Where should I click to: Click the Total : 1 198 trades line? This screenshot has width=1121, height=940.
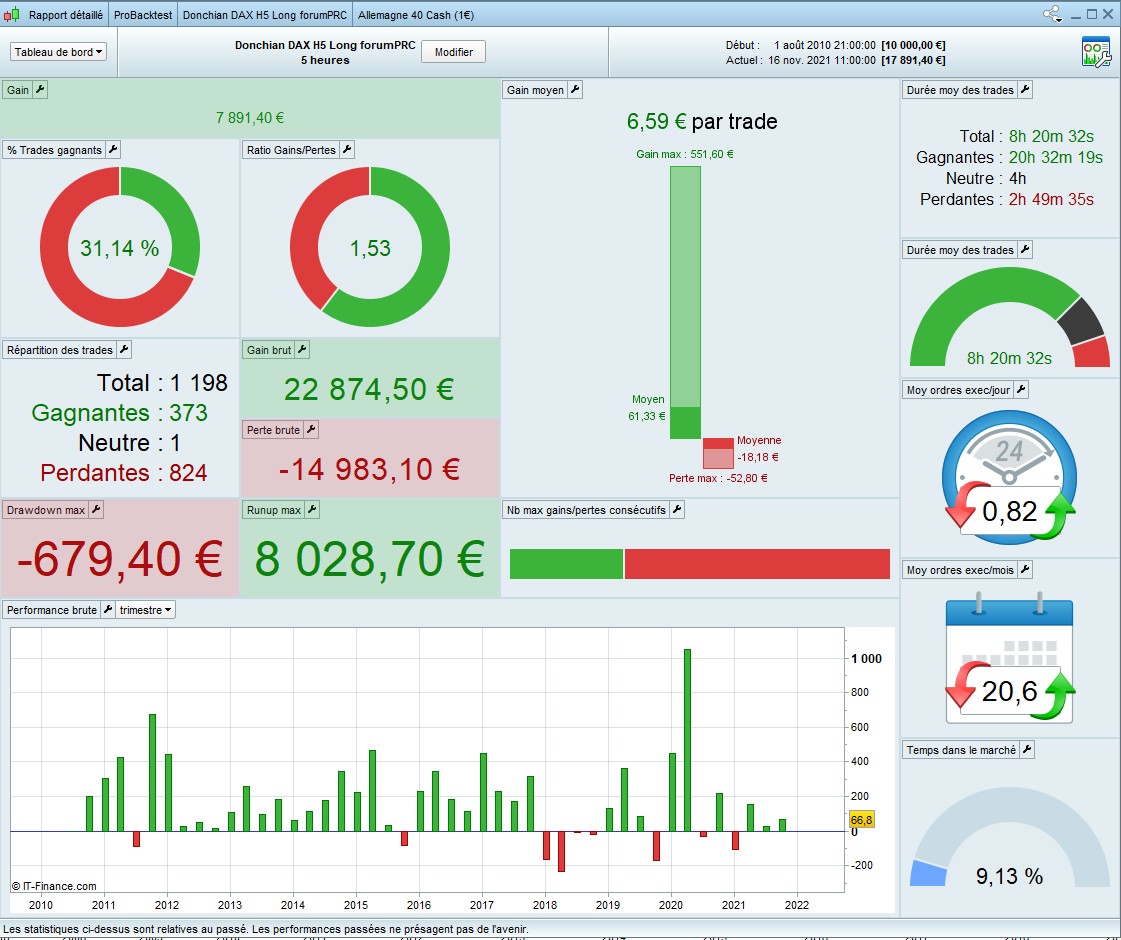tap(162, 382)
